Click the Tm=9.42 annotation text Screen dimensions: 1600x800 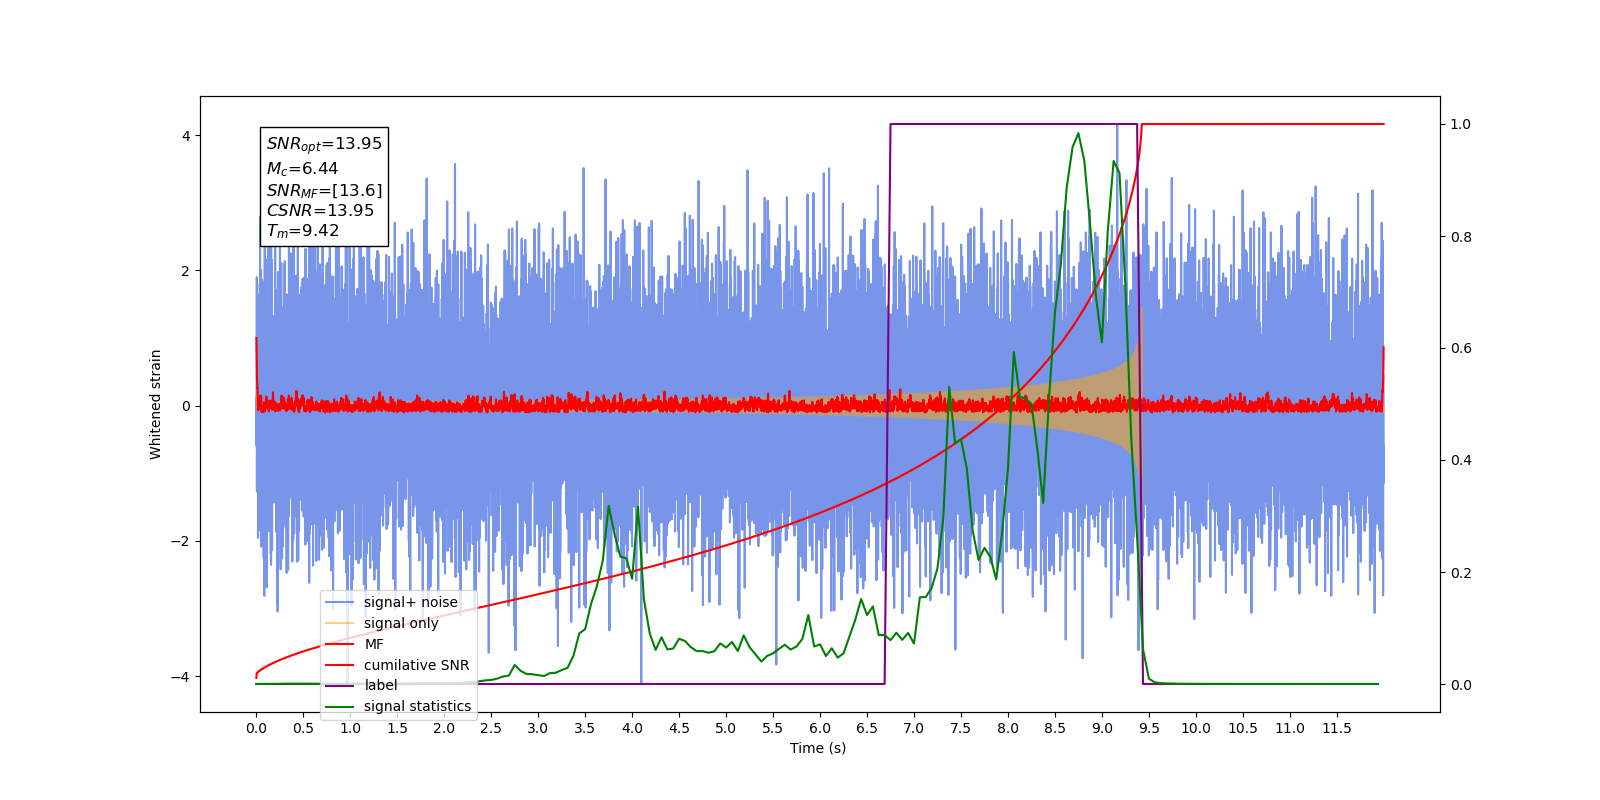(x=303, y=231)
